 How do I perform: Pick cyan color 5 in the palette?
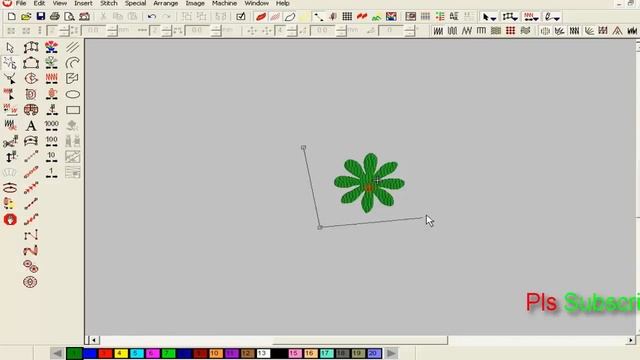pos(136,353)
